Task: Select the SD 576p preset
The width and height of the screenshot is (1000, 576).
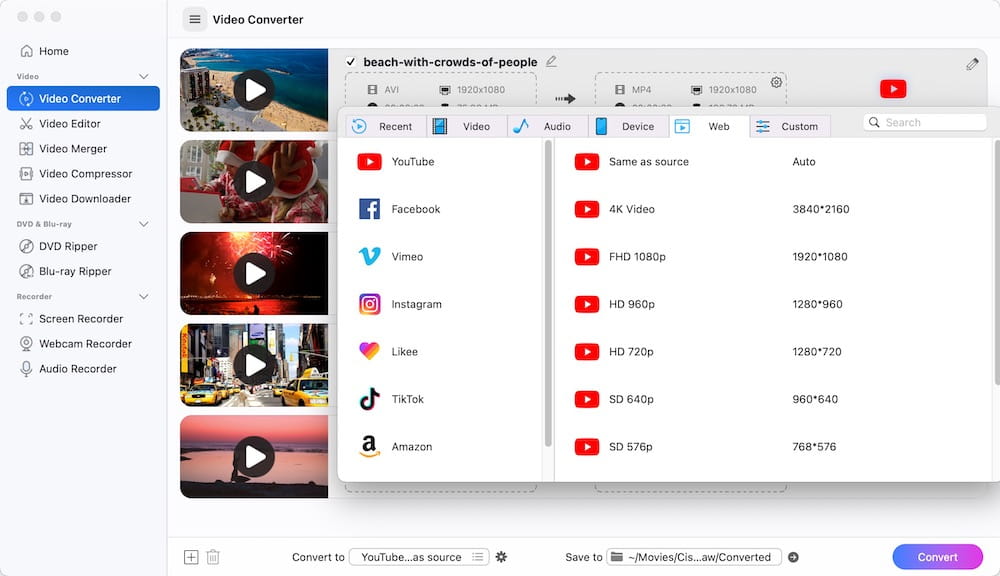Action: [x=775, y=447]
